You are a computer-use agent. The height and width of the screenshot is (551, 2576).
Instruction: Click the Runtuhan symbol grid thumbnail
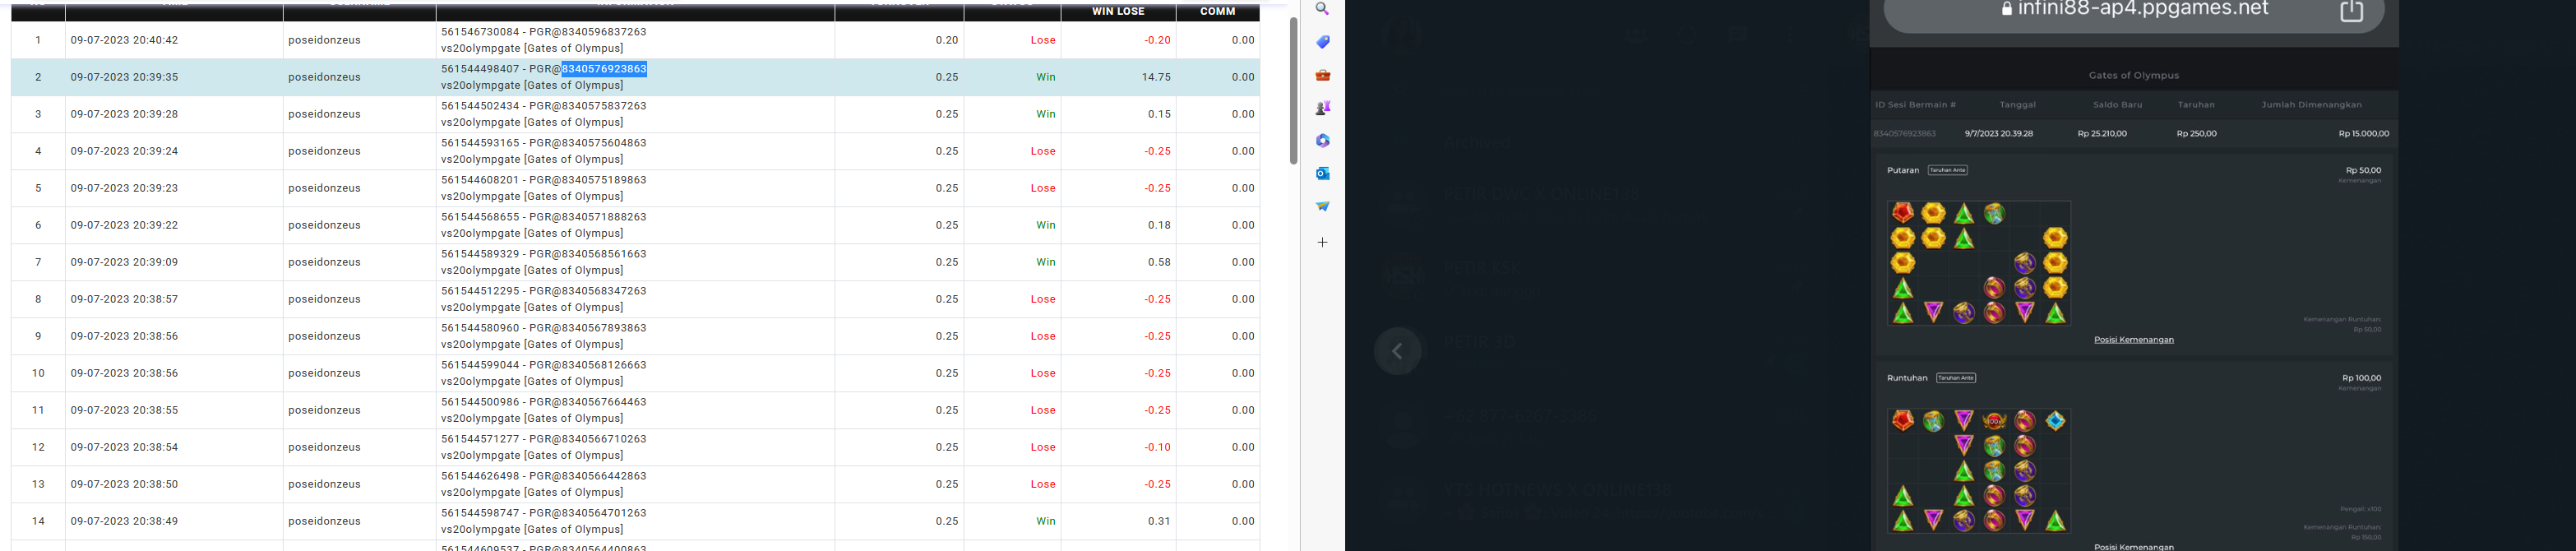1978,471
